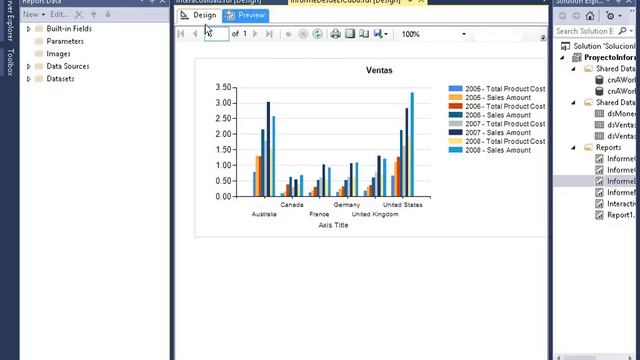Refresh the report preview
This screenshot has height=360, width=640.
[317, 34]
